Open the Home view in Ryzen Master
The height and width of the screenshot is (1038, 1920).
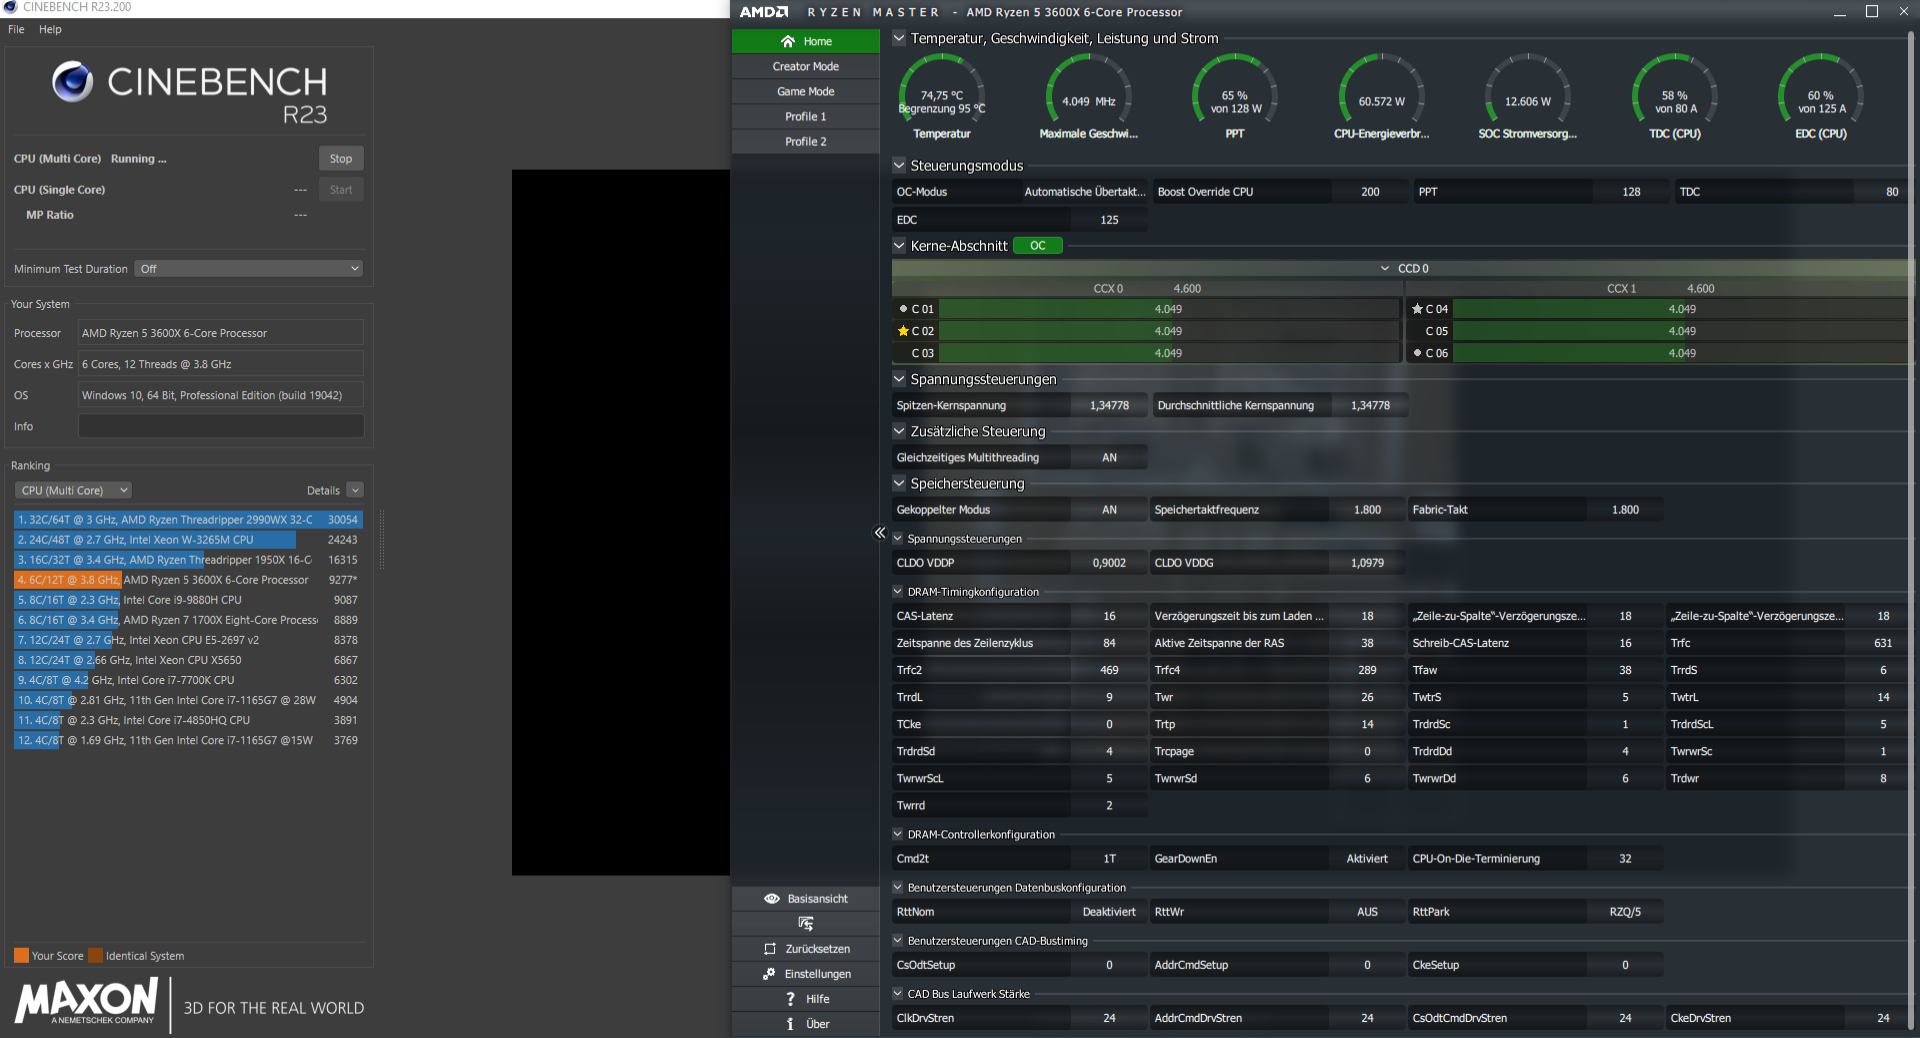tap(805, 41)
